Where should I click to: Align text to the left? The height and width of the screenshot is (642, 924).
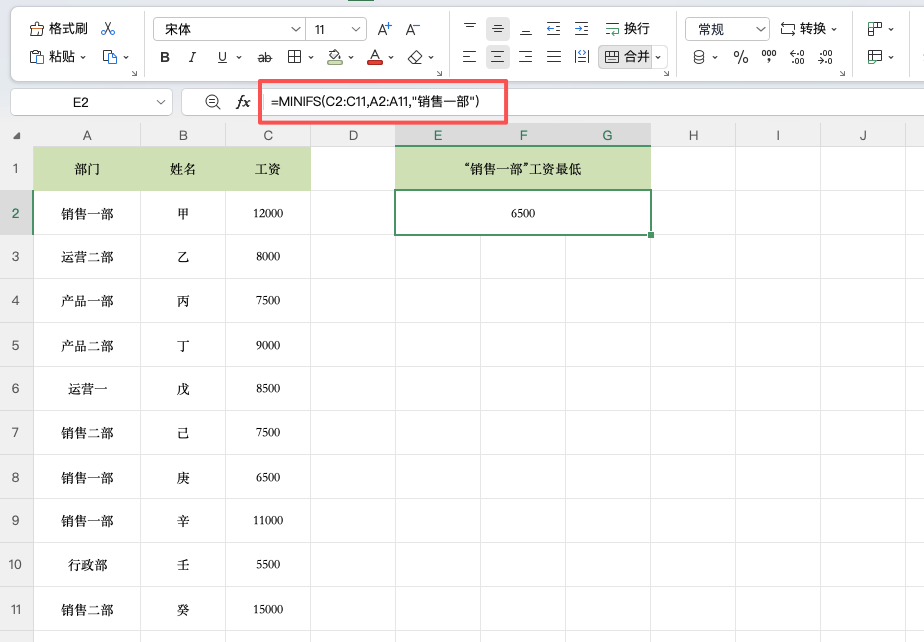(470, 57)
